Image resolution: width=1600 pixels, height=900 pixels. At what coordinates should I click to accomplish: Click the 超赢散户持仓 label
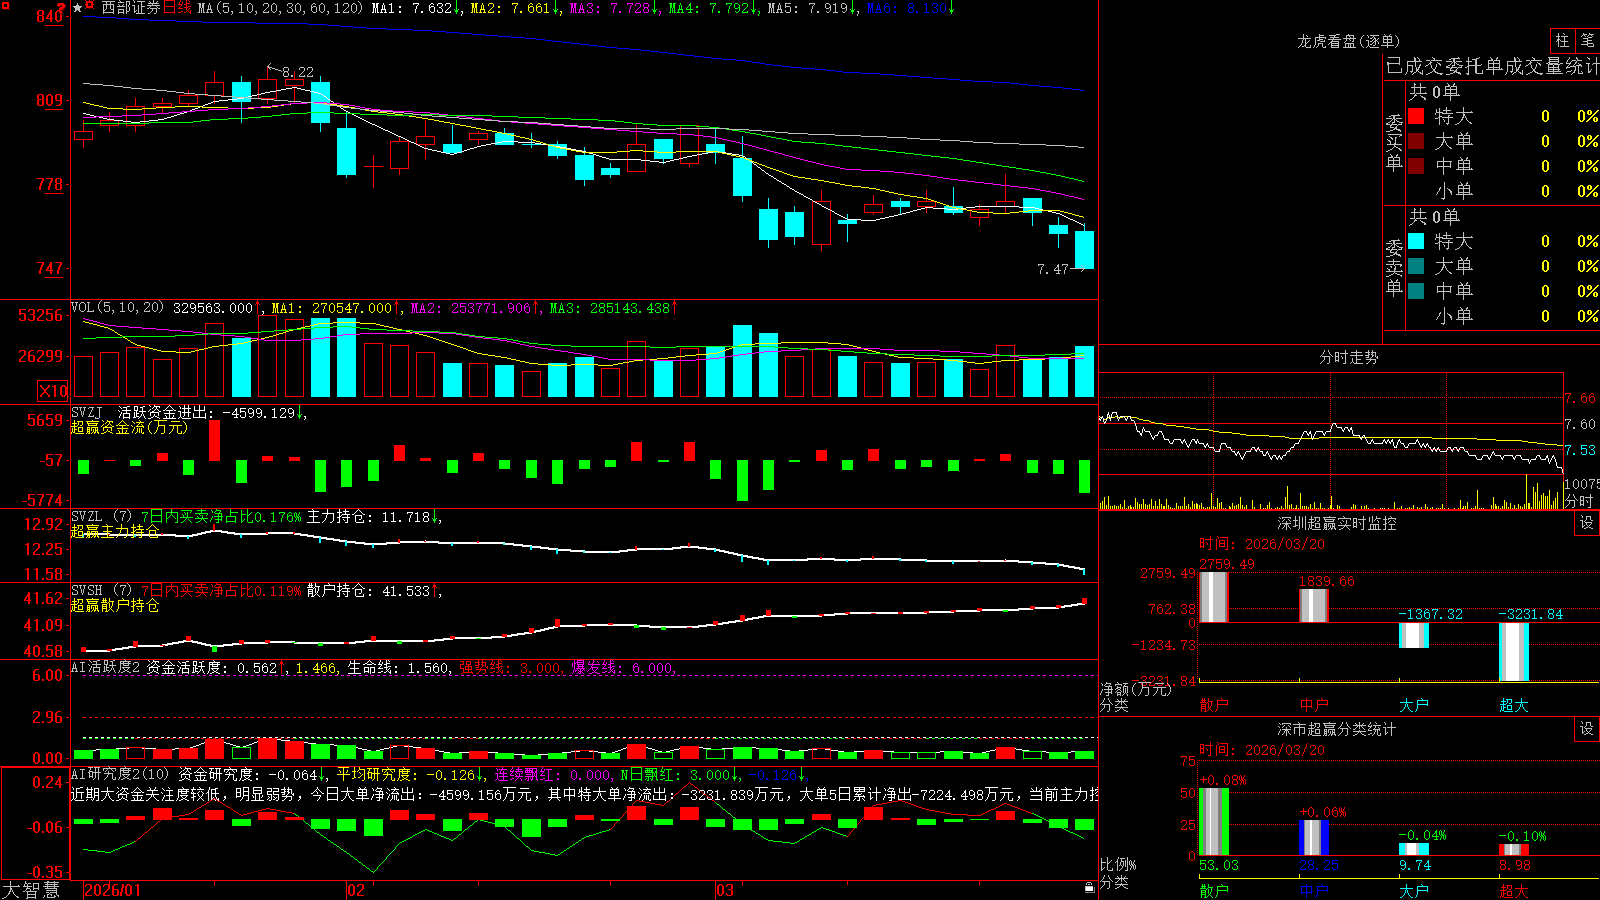(115, 605)
